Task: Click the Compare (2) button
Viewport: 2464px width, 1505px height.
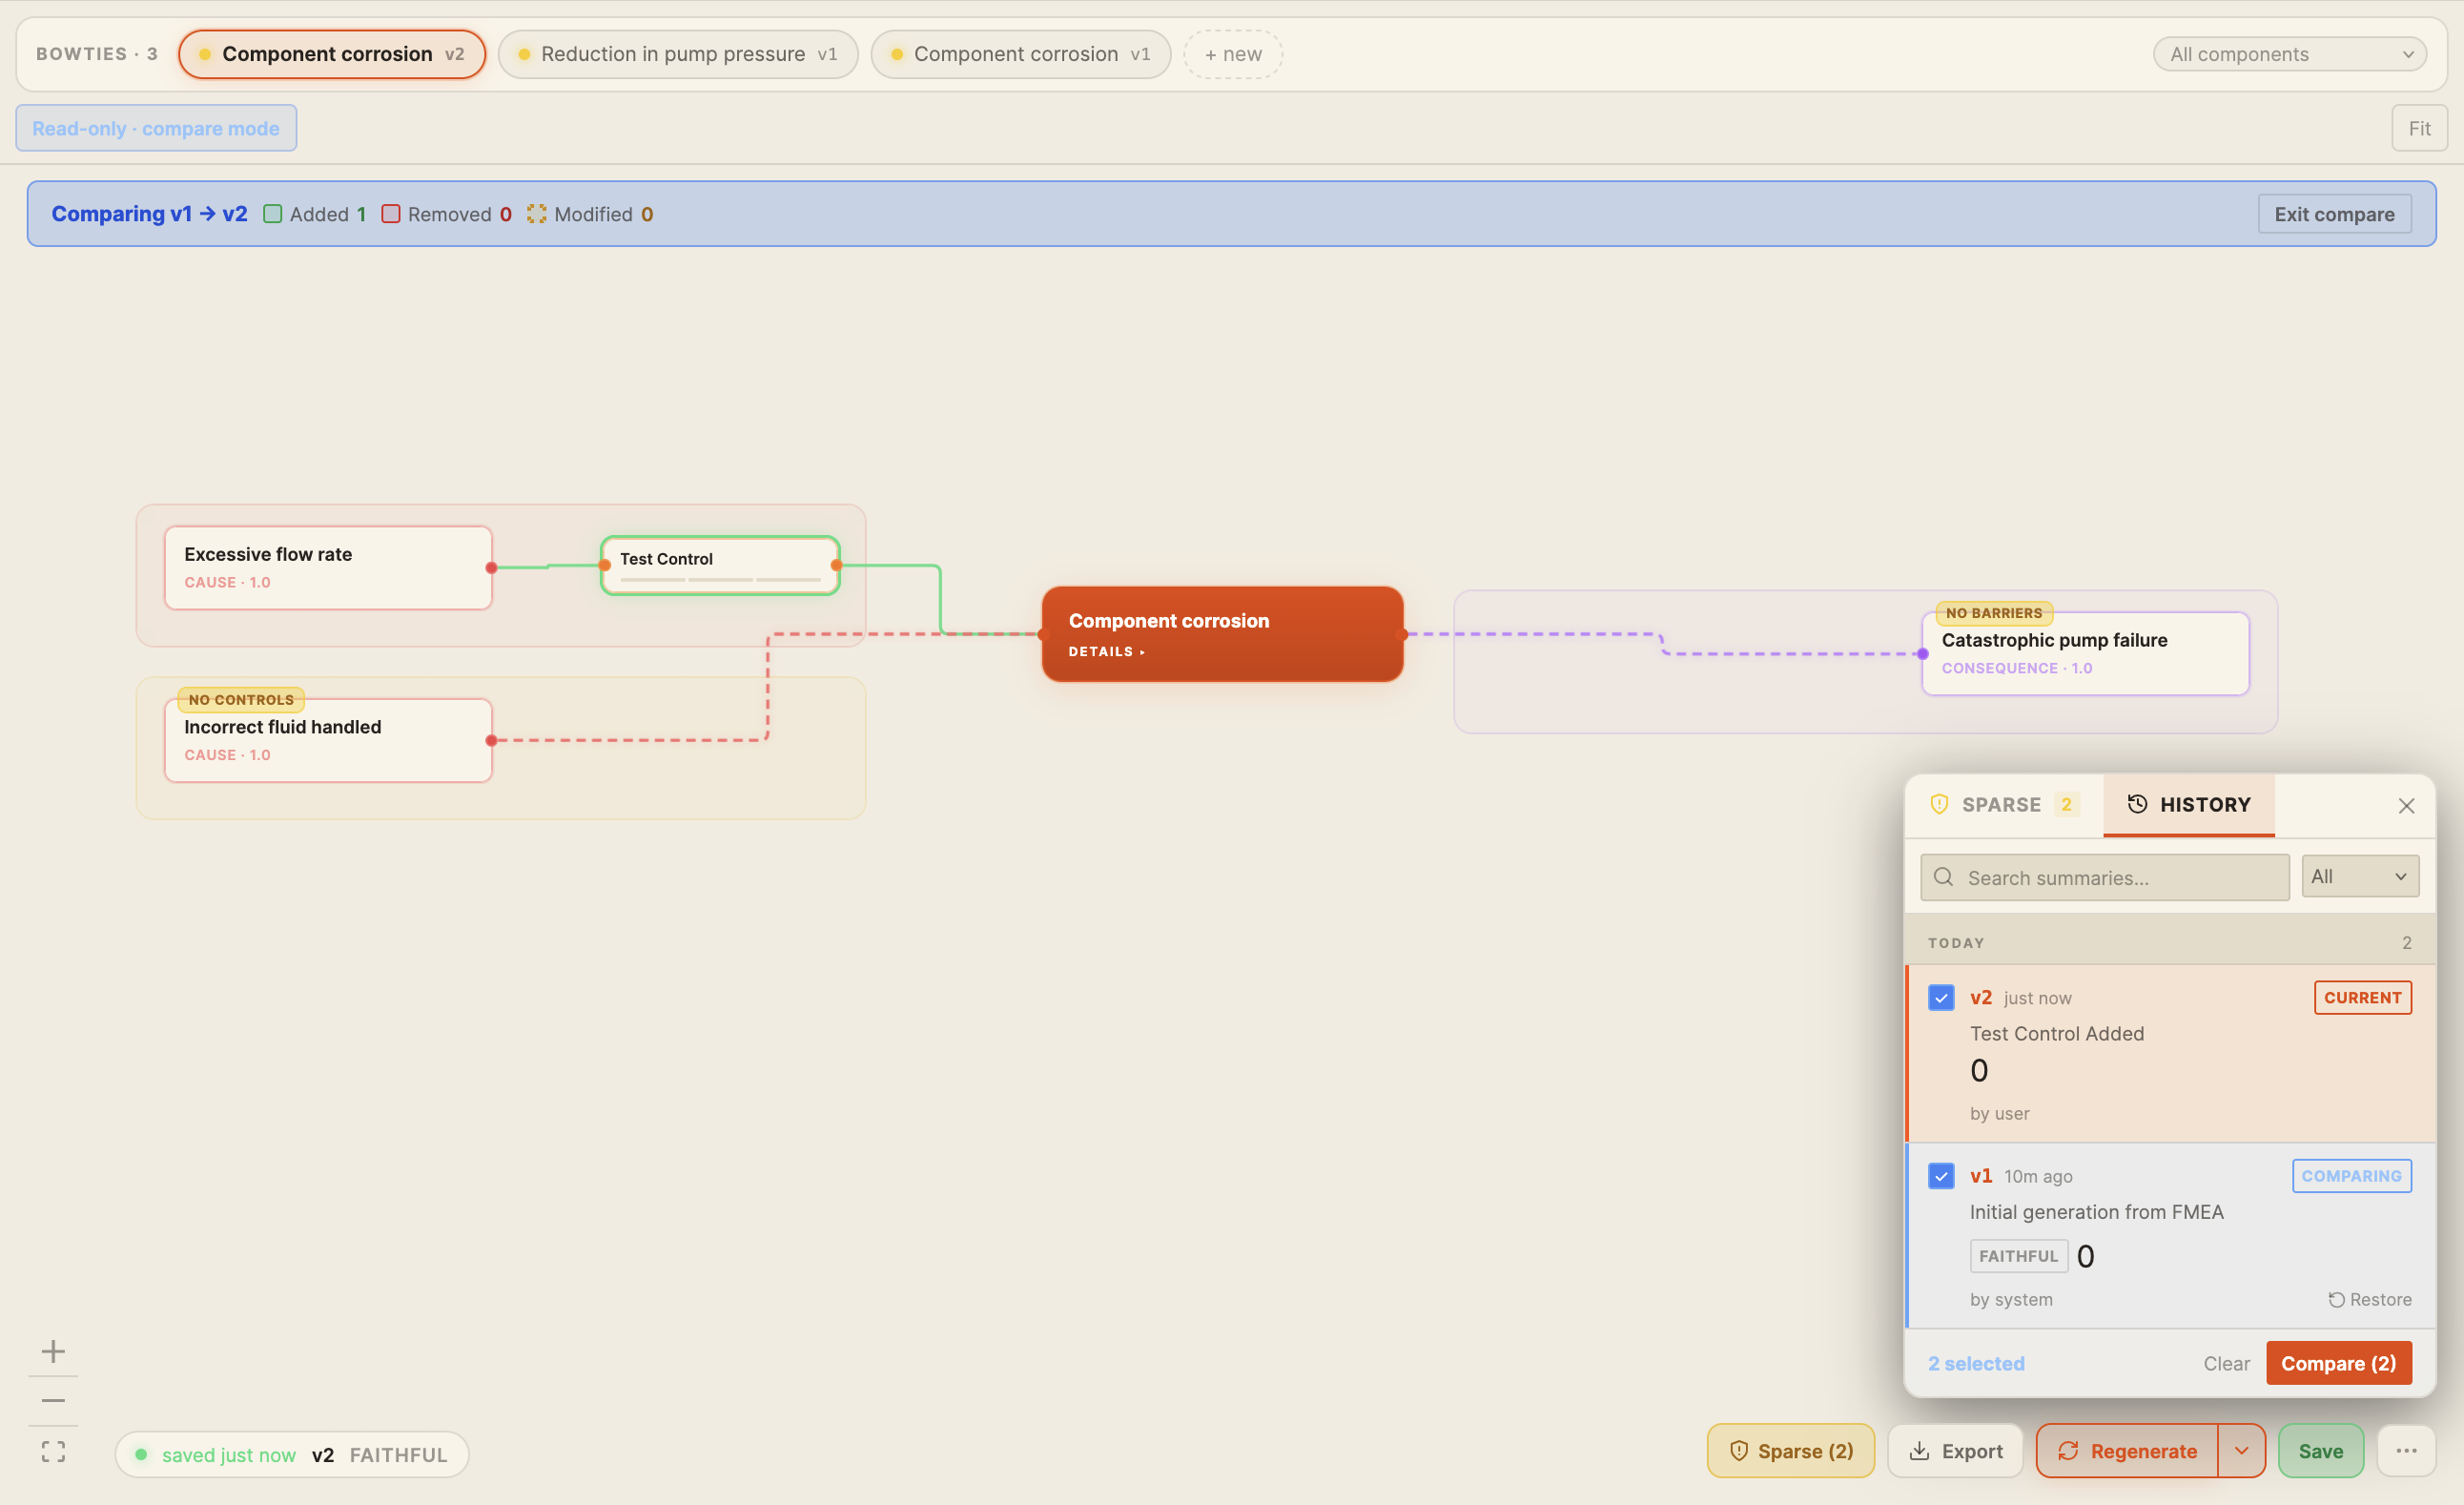Action: tap(2338, 1364)
